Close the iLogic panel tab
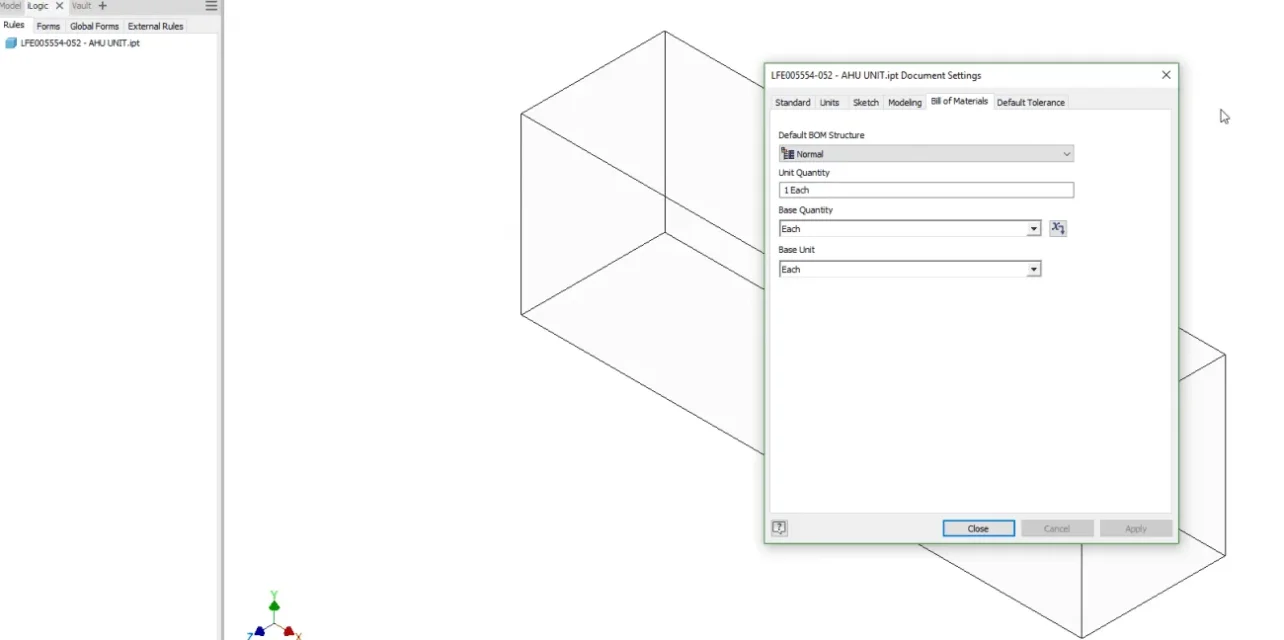 coord(59,6)
